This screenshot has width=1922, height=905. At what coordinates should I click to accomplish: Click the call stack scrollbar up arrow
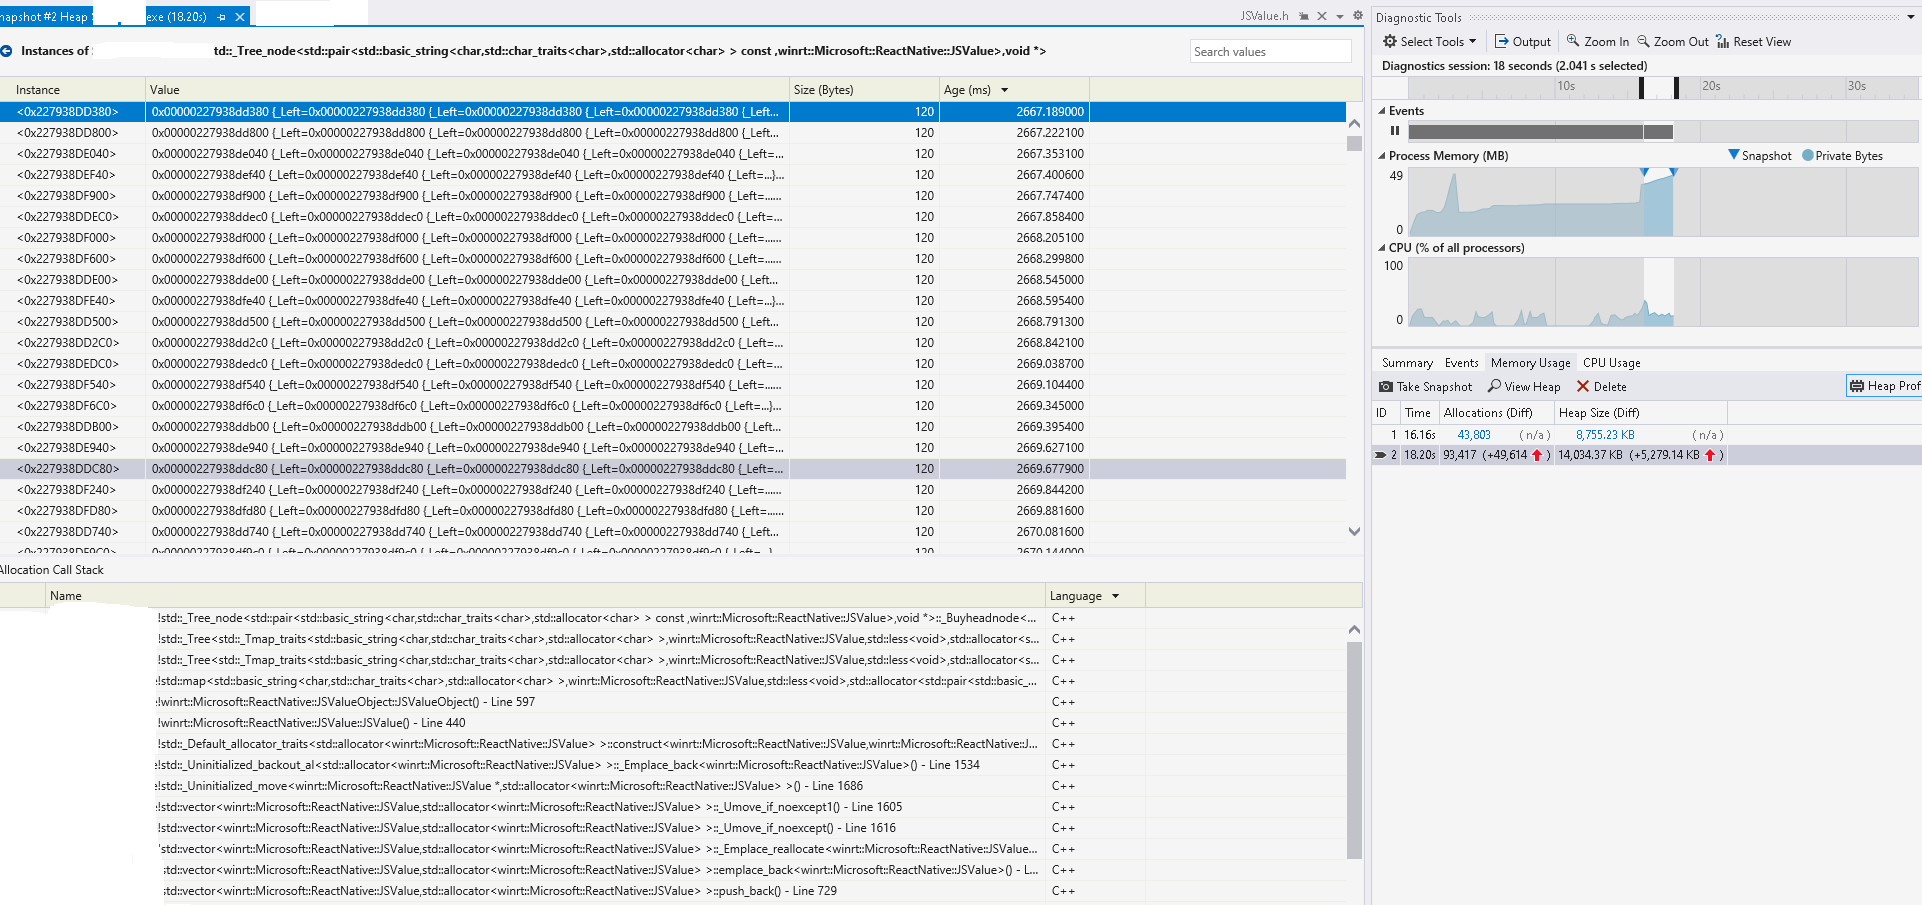pyautogui.click(x=1354, y=630)
